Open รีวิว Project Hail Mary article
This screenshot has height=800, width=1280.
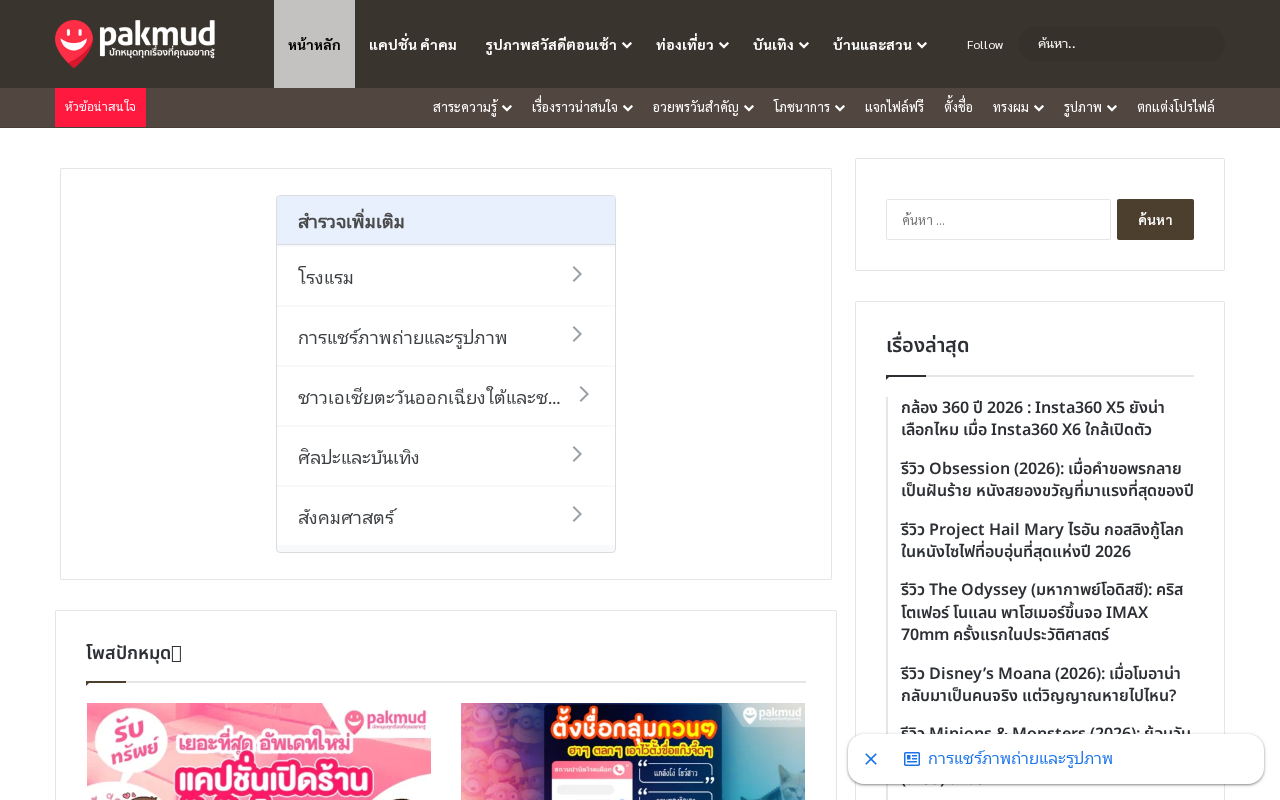click(1042, 540)
